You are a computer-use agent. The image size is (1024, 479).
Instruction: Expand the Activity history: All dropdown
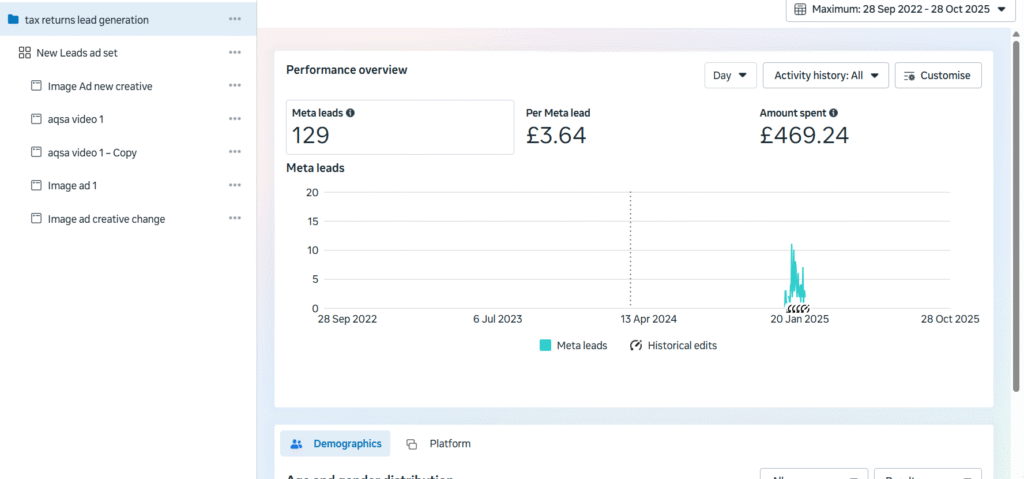point(825,75)
